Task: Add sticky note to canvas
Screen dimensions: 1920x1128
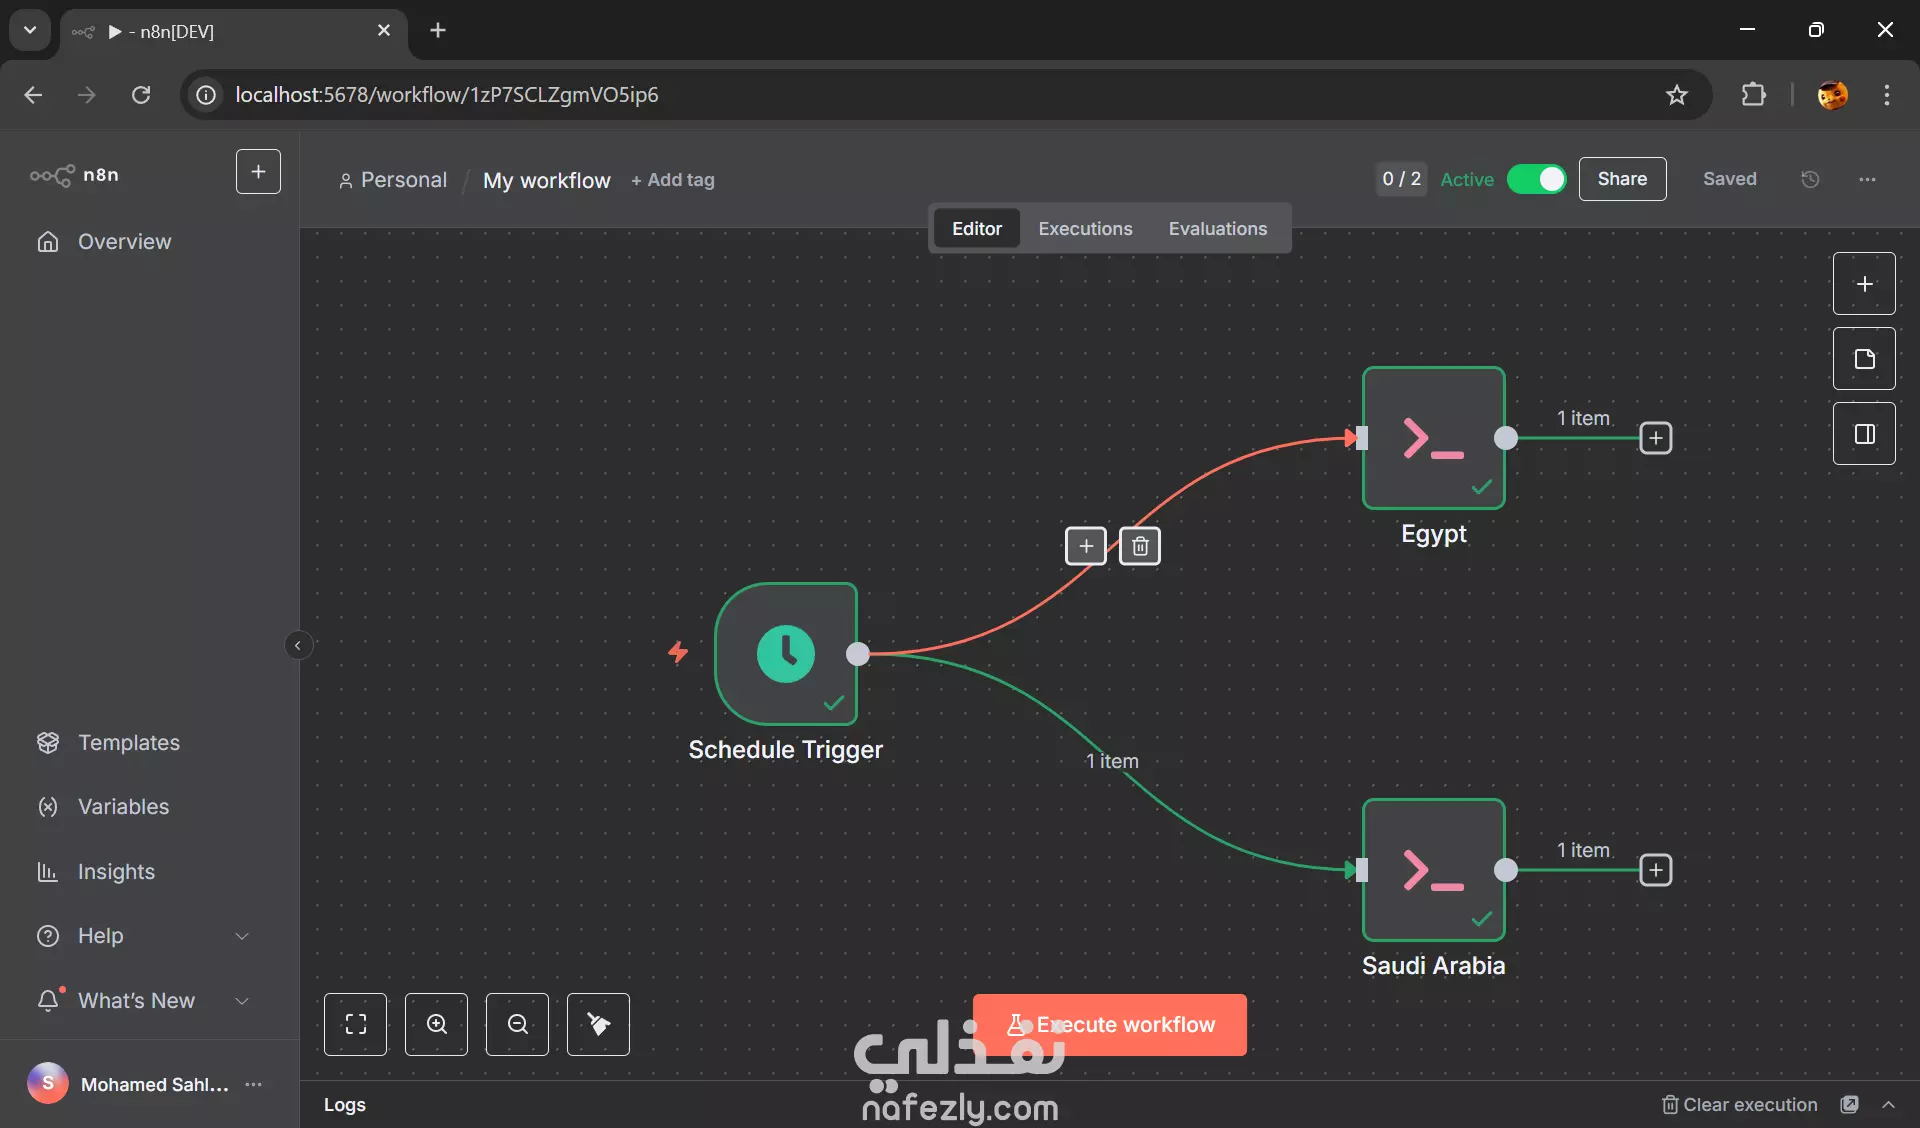Action: tap(1864, 359)
